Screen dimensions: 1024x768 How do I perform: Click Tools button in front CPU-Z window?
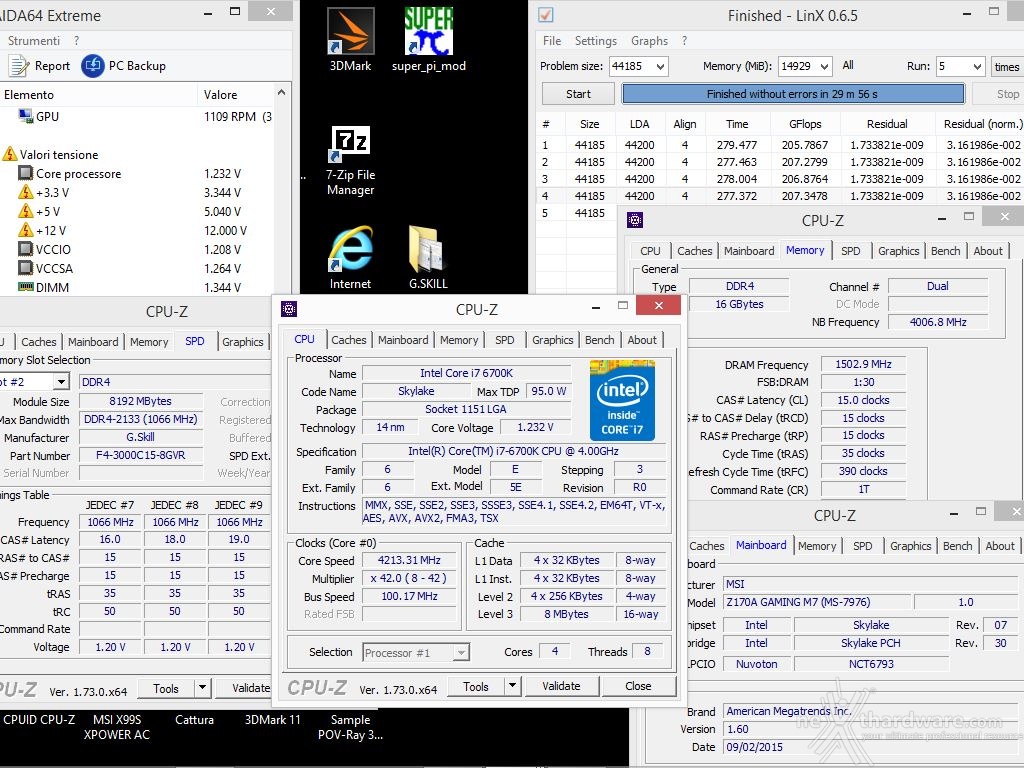point(475,686)
